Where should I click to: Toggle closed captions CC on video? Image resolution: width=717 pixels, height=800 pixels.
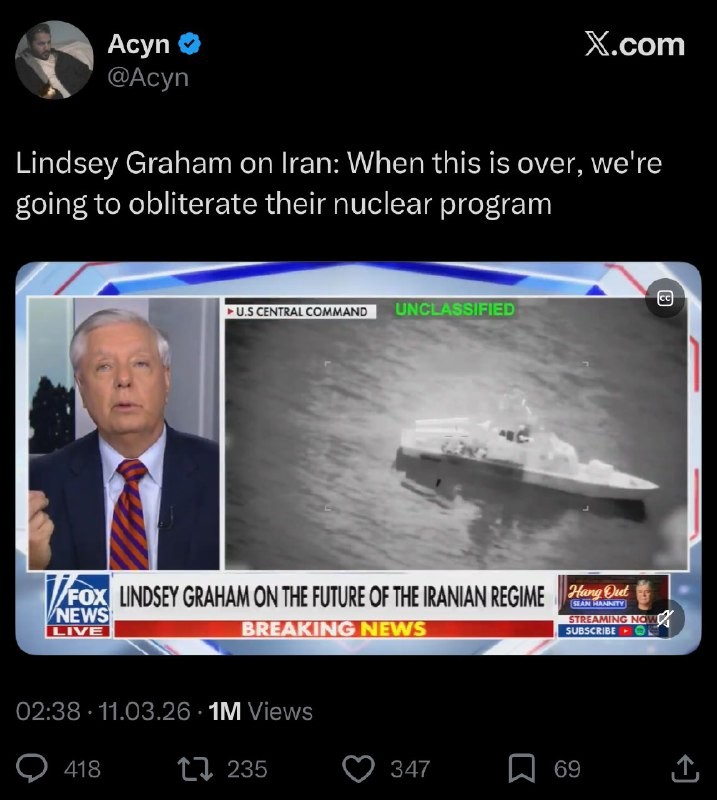tap(664, 298)
